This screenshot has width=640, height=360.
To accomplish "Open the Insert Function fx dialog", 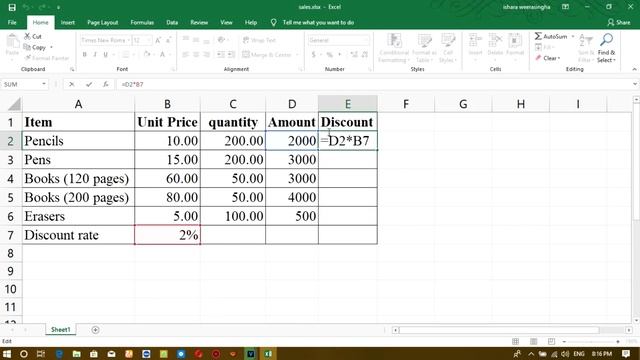I will (x=106, y=84).
